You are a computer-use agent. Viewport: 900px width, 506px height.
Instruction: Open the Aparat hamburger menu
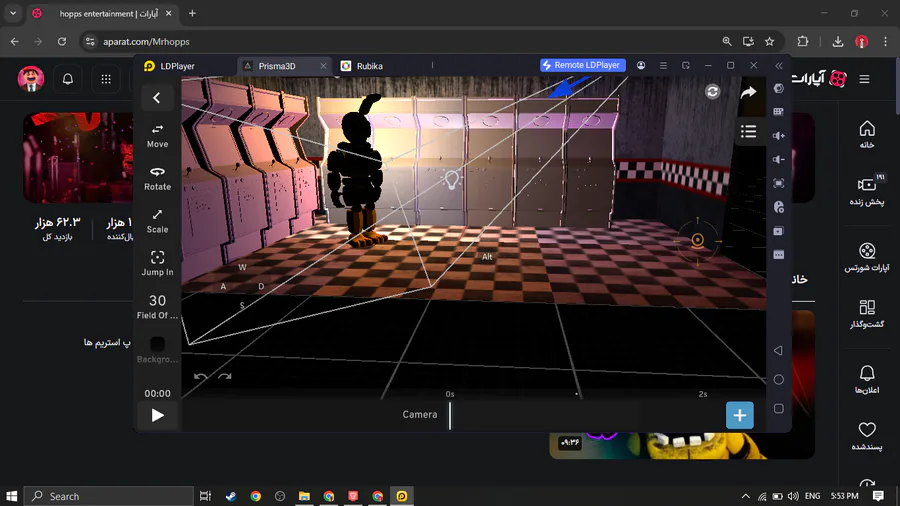pyautogui.click(x=864, y=79)
